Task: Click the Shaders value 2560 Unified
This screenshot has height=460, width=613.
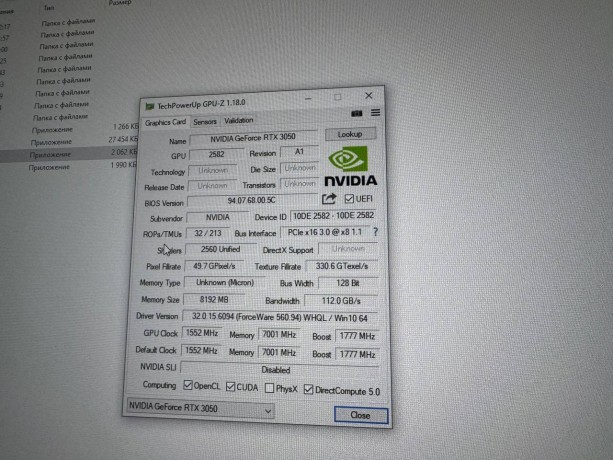Action: click(220, 249)
